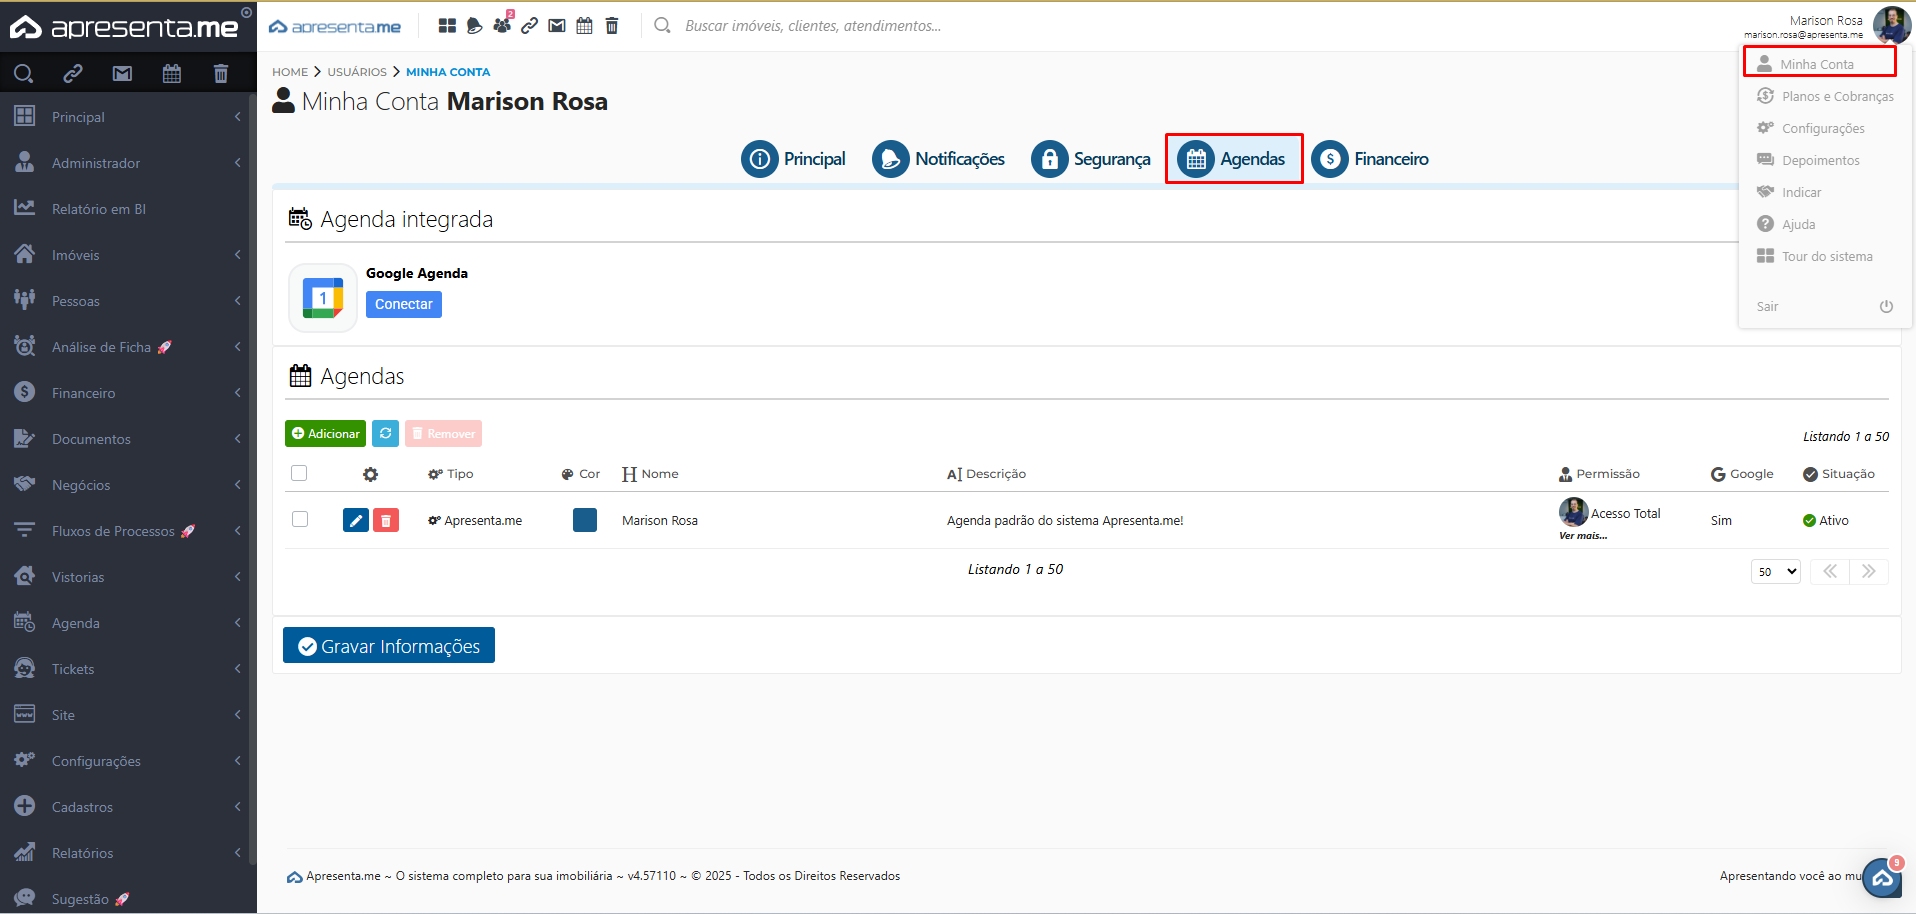
Task: Open the 50 rows-per-page dropdown
Action: pos(1775,572)
